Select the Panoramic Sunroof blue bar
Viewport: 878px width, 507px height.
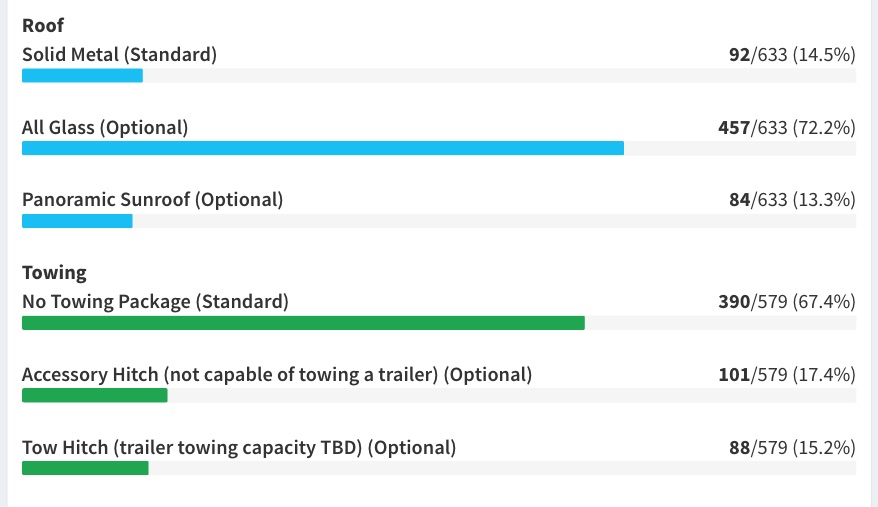pos(77,221)
